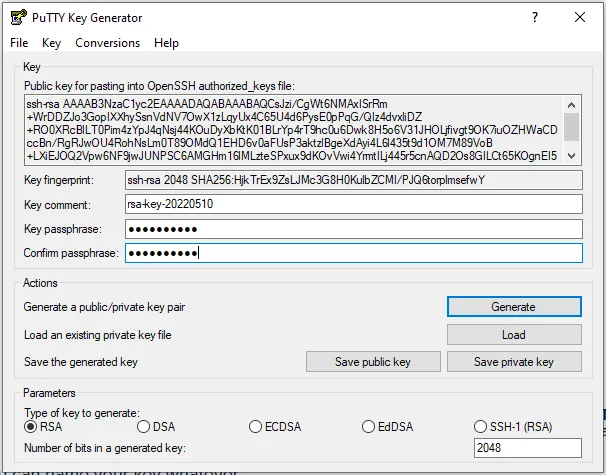Viewport: 606px width, 475px height.
Task: Click the 'Key fingerprint:' label
Action: (x=59, y=180)
